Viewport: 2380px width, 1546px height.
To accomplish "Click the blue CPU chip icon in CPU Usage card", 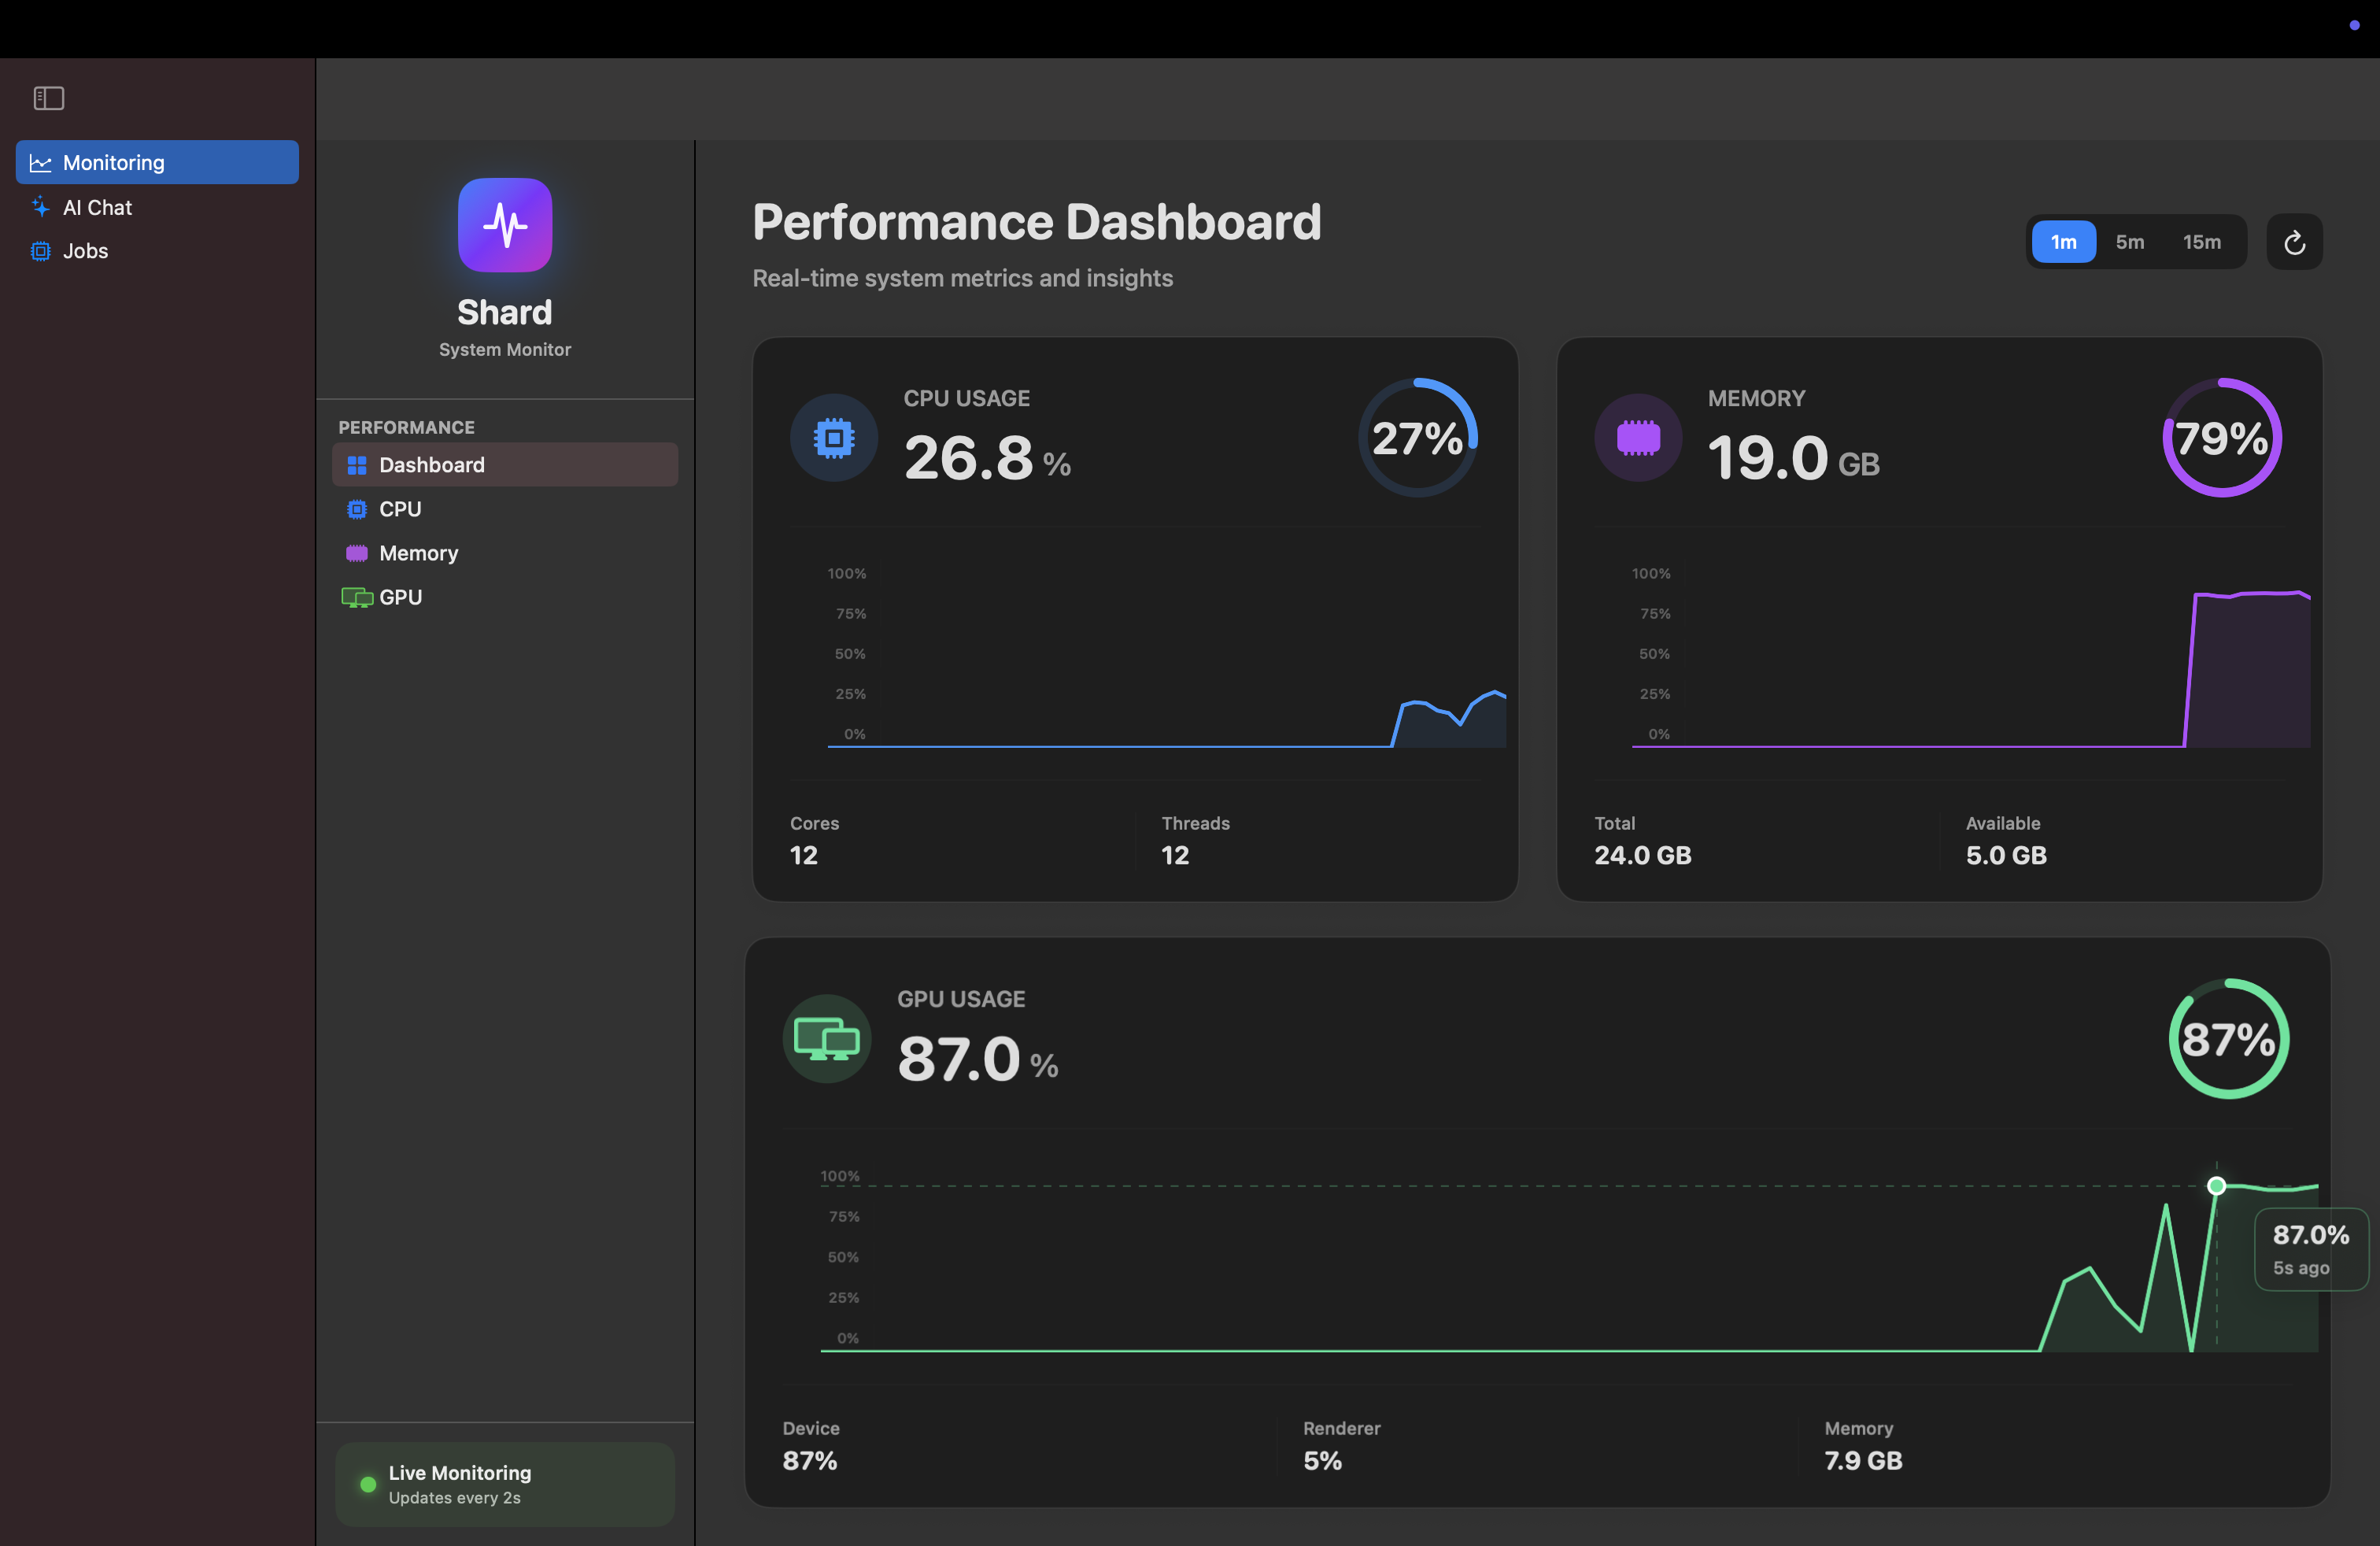I will pos(833,438).
